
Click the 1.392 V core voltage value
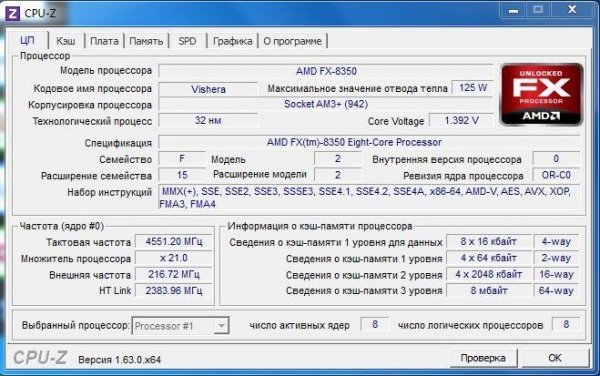click(x=461, y=120)
